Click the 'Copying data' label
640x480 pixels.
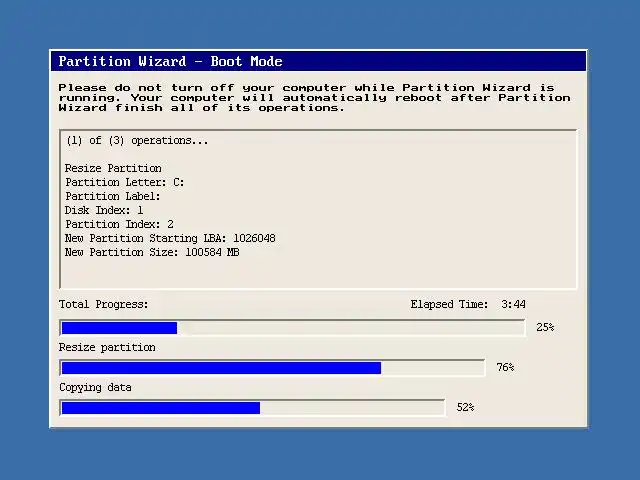click(x=95, y=387)
